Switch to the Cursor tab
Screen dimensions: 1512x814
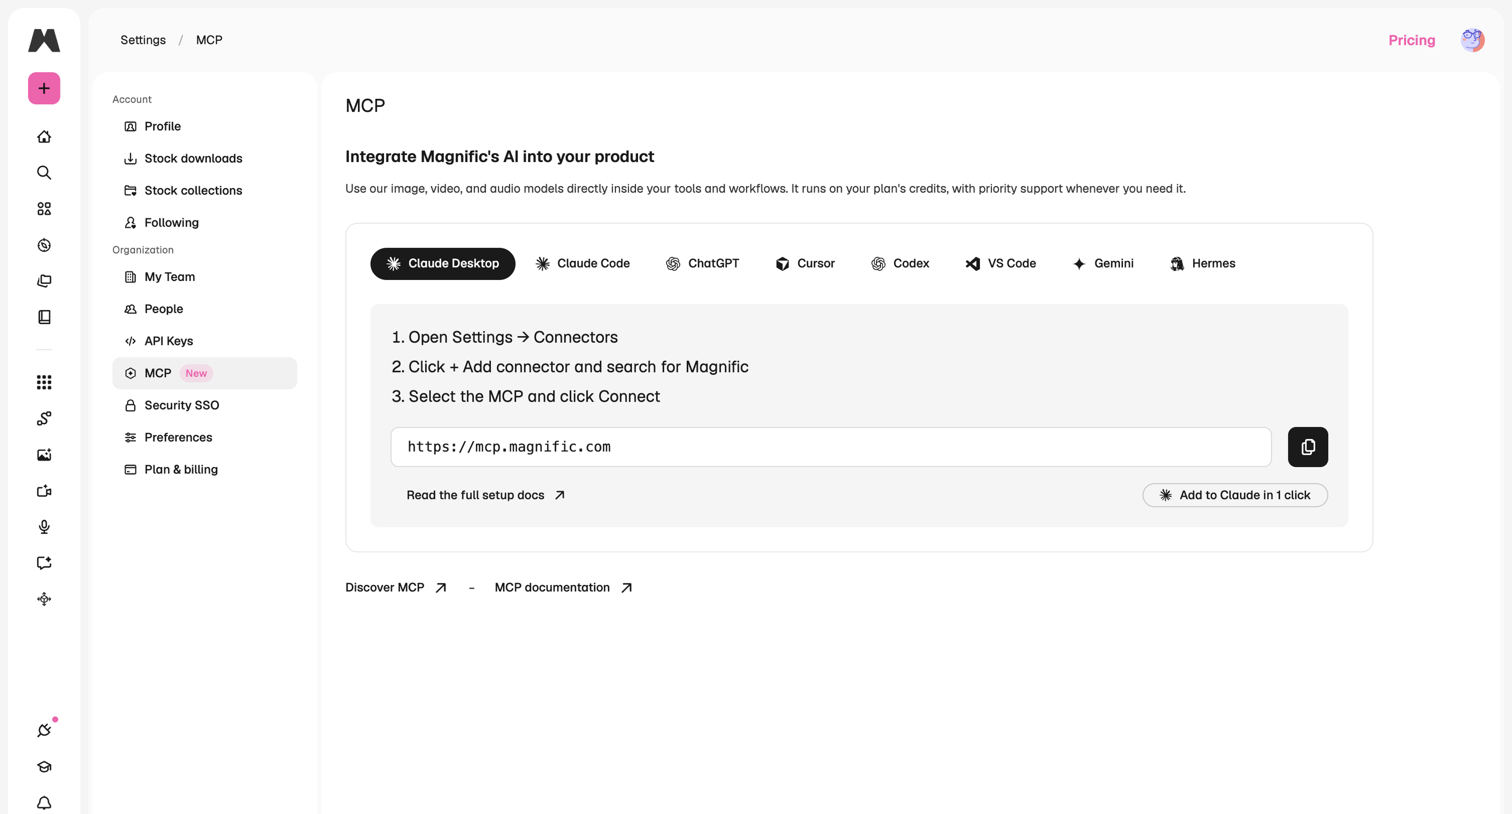tap(805, 264)
